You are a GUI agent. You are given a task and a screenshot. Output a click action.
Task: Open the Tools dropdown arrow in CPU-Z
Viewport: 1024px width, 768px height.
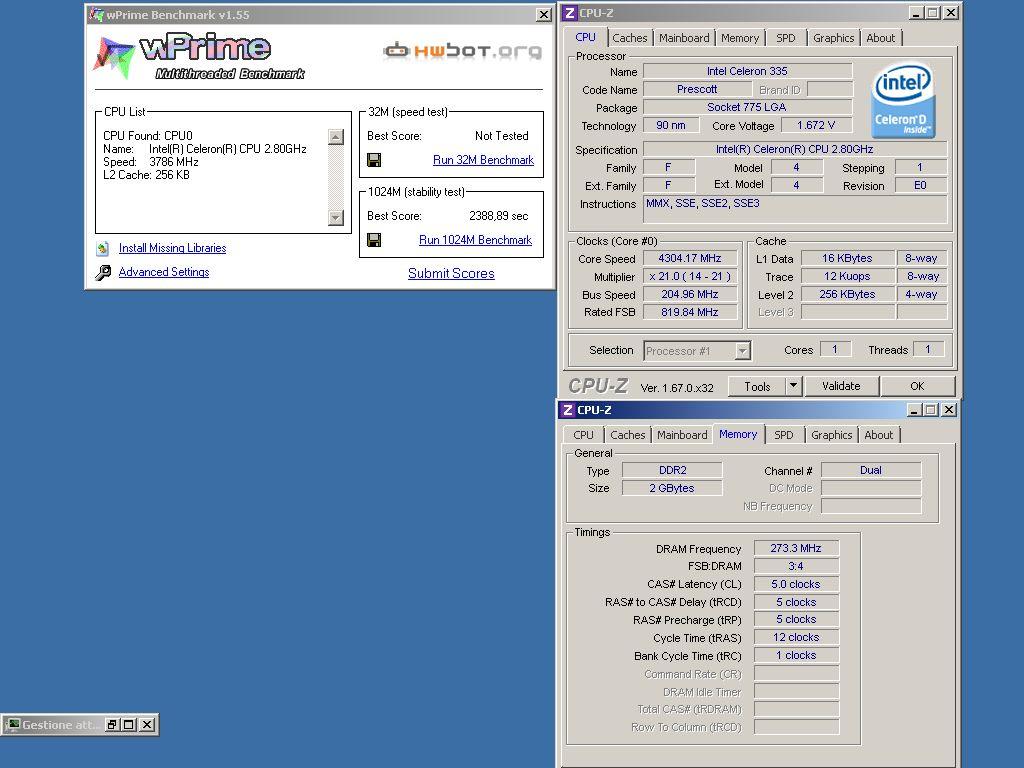point(793,386)
